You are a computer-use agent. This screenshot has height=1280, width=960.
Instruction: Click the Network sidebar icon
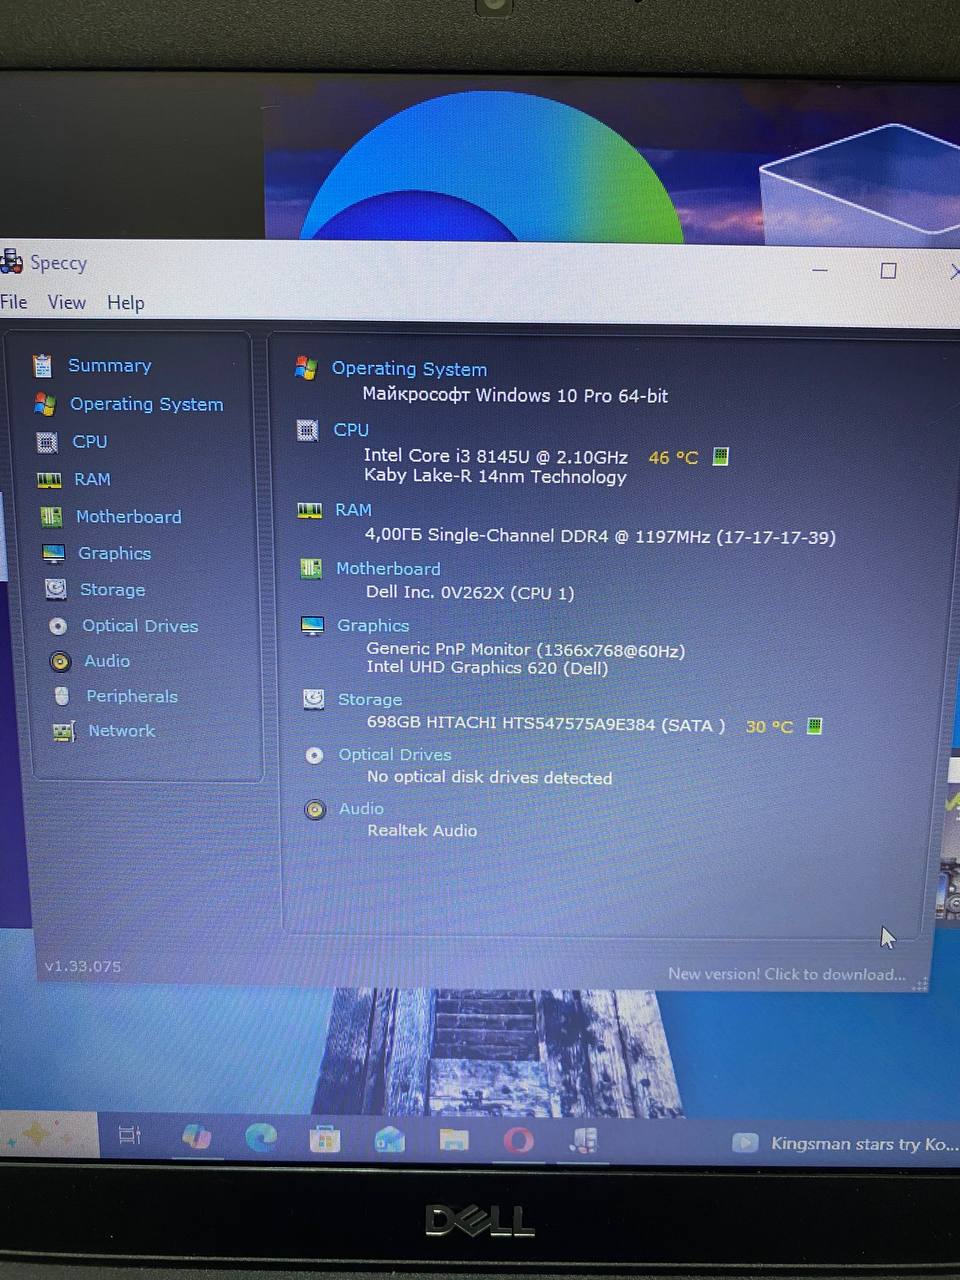(x=64, y=732)
